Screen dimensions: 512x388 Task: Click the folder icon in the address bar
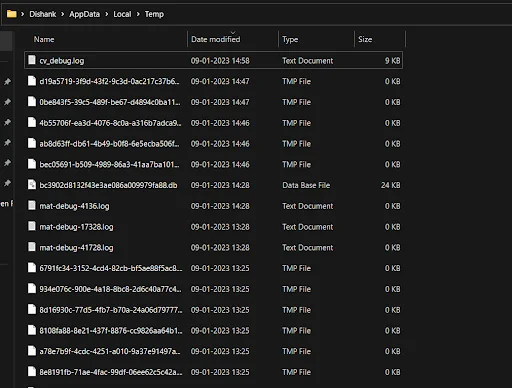click(12, 14)
